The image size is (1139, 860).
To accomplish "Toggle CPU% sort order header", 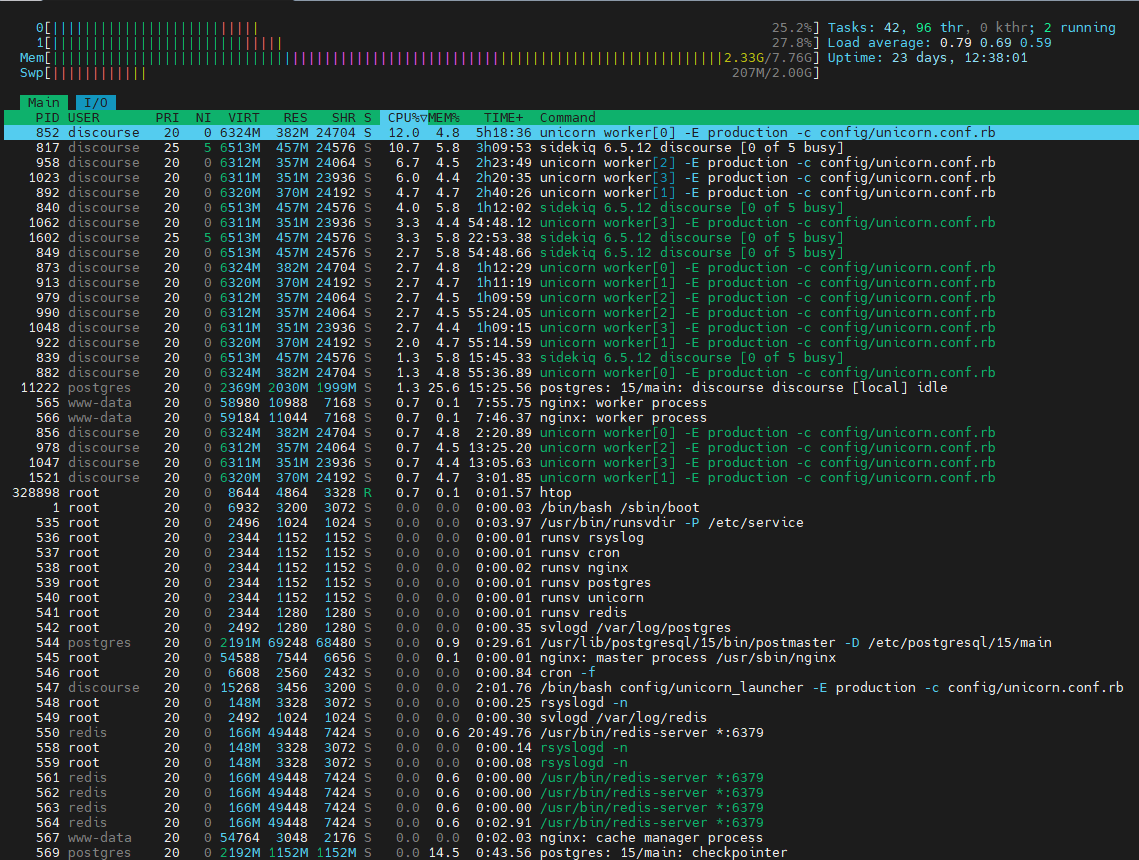I will coord(403,118).
